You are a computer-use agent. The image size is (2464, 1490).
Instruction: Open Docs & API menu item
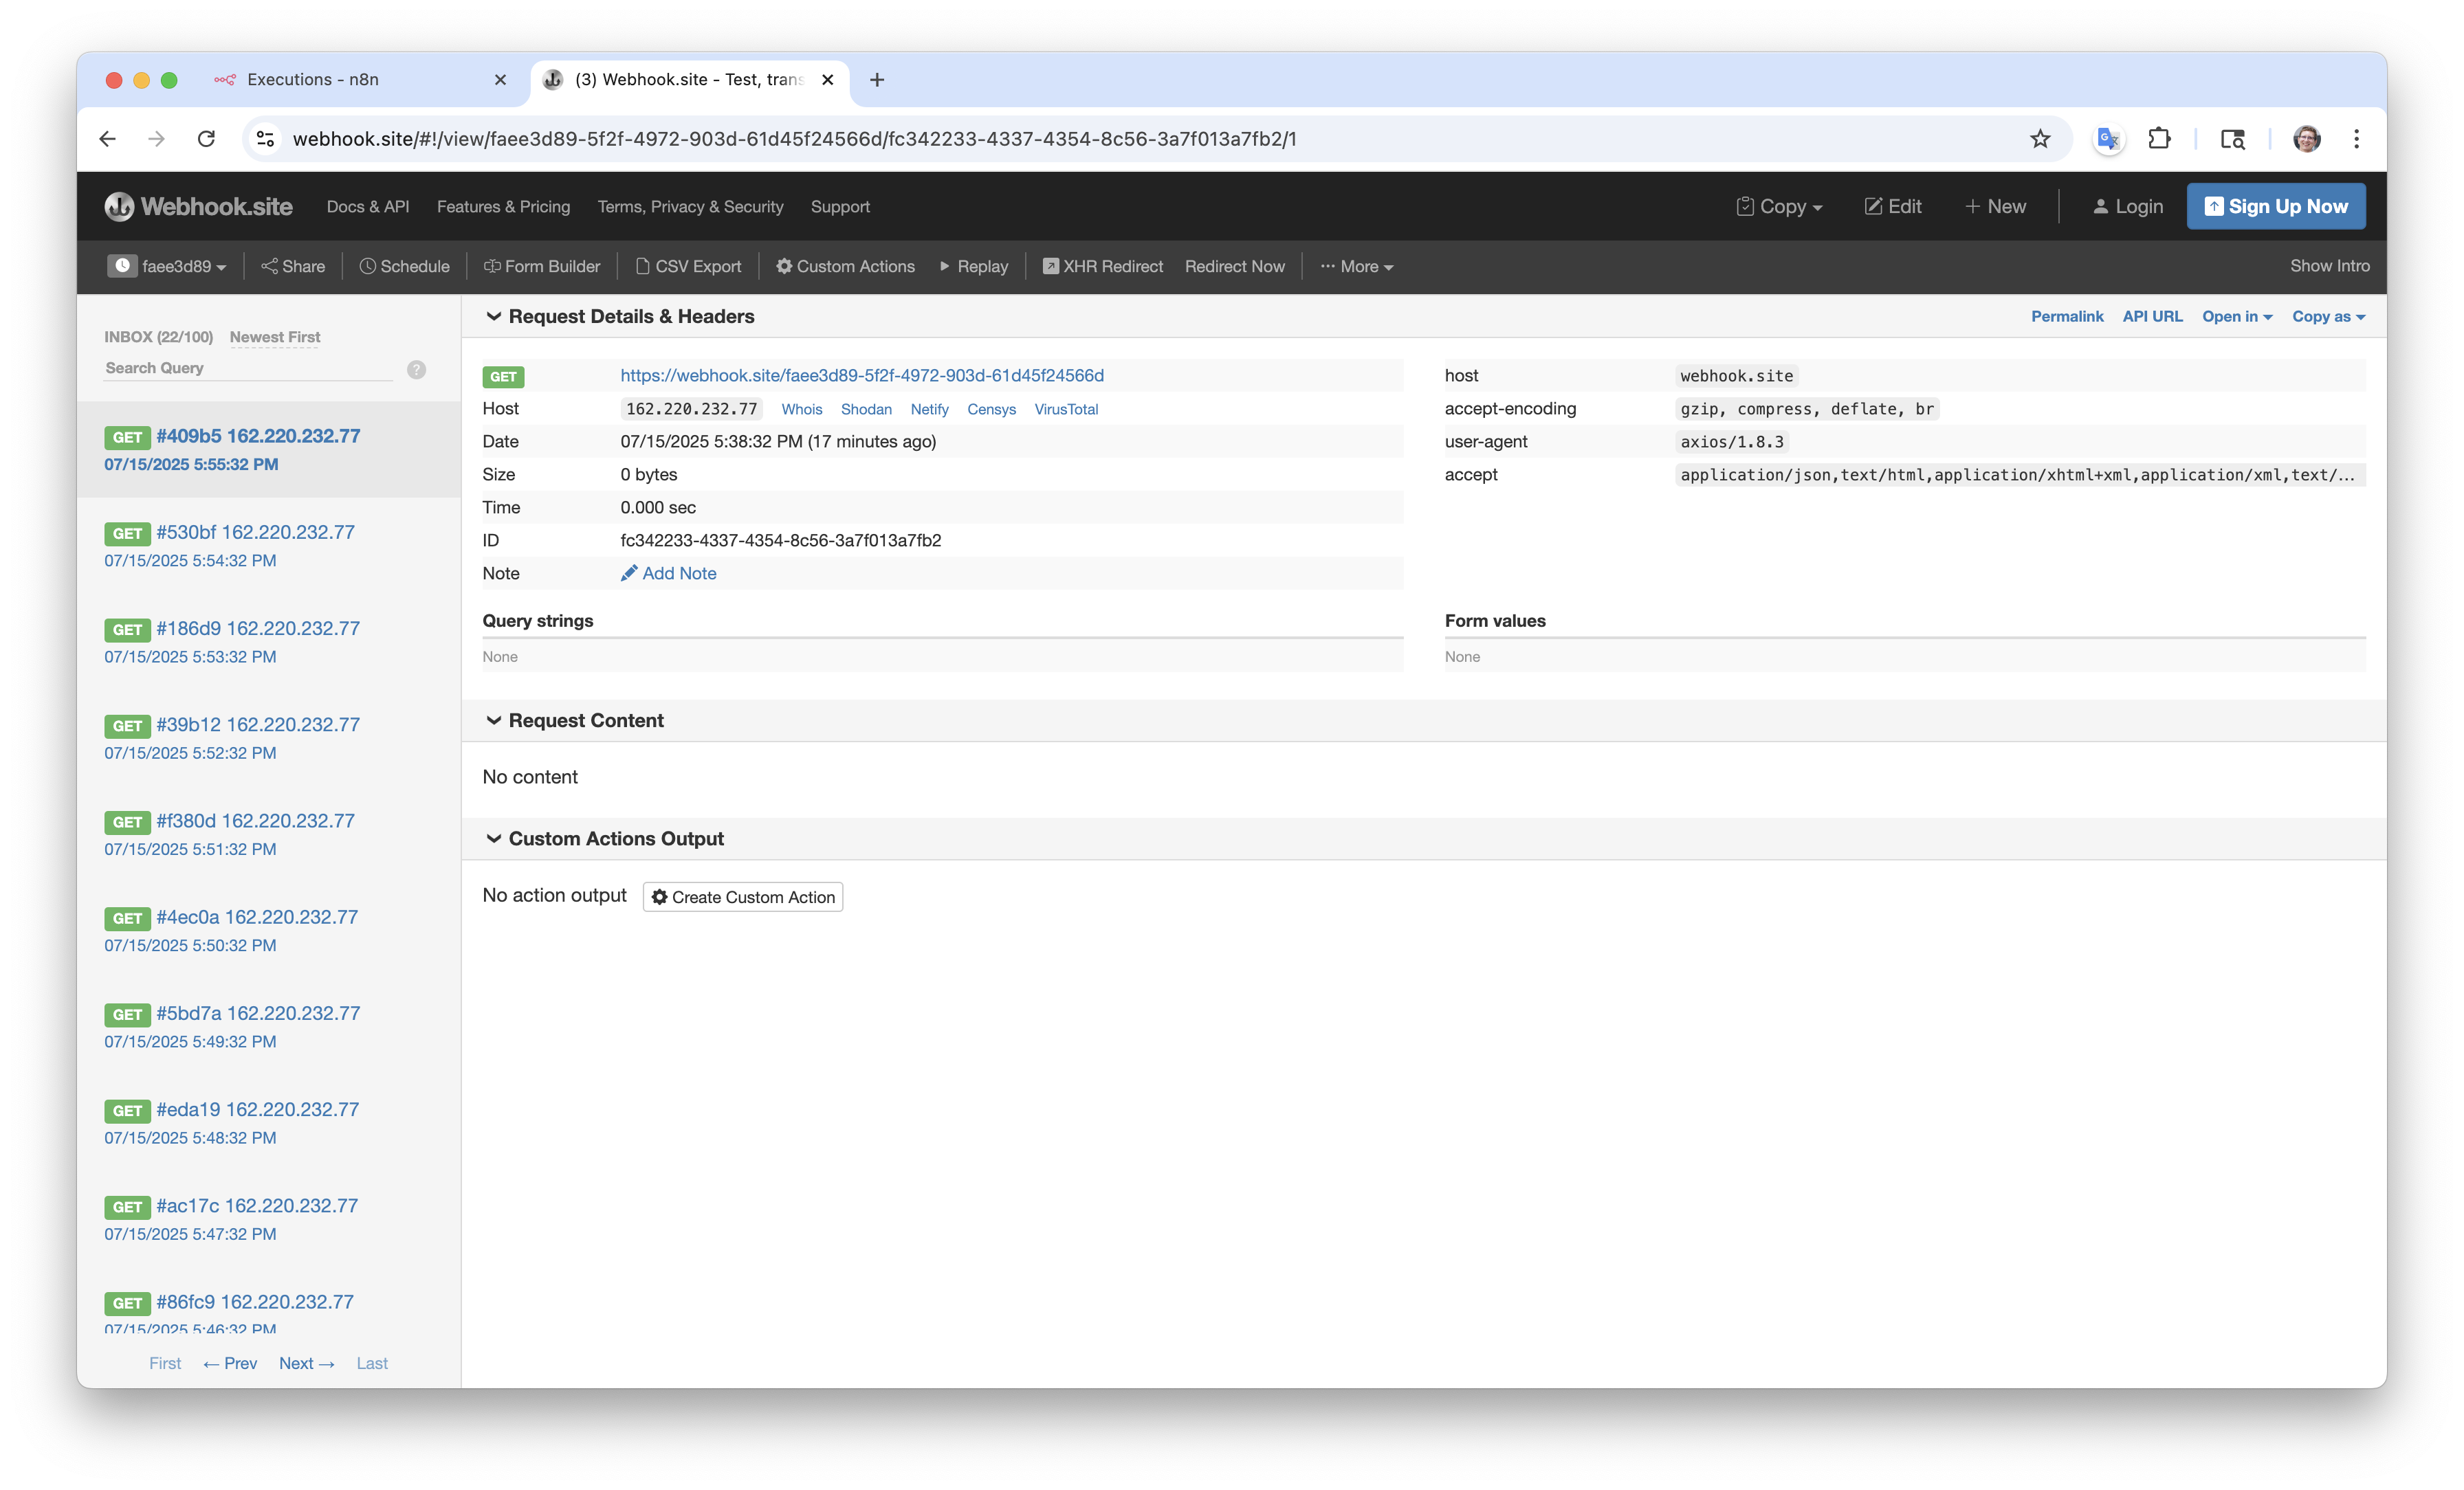pos(368,207)
